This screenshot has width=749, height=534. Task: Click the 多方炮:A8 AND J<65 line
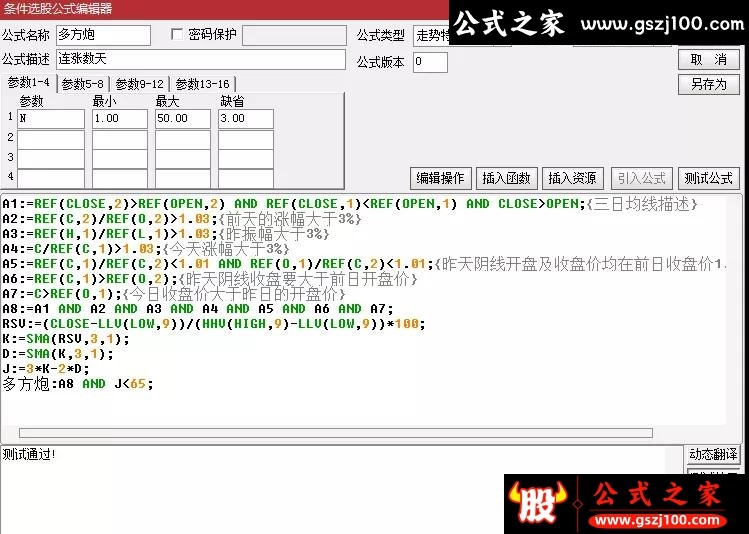coord(77,384)
